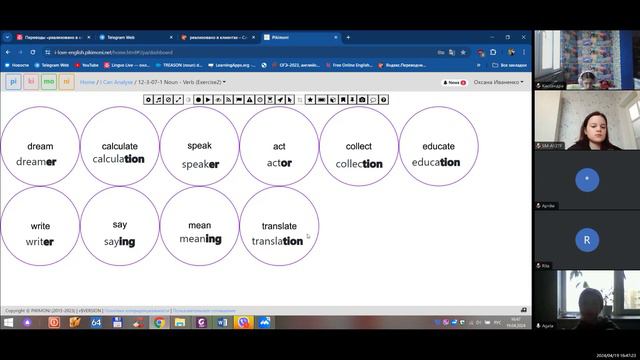This screenshot has height=360, width=640.
Task: Click the pushpin toolbar icon
Action: pos(352,100)
